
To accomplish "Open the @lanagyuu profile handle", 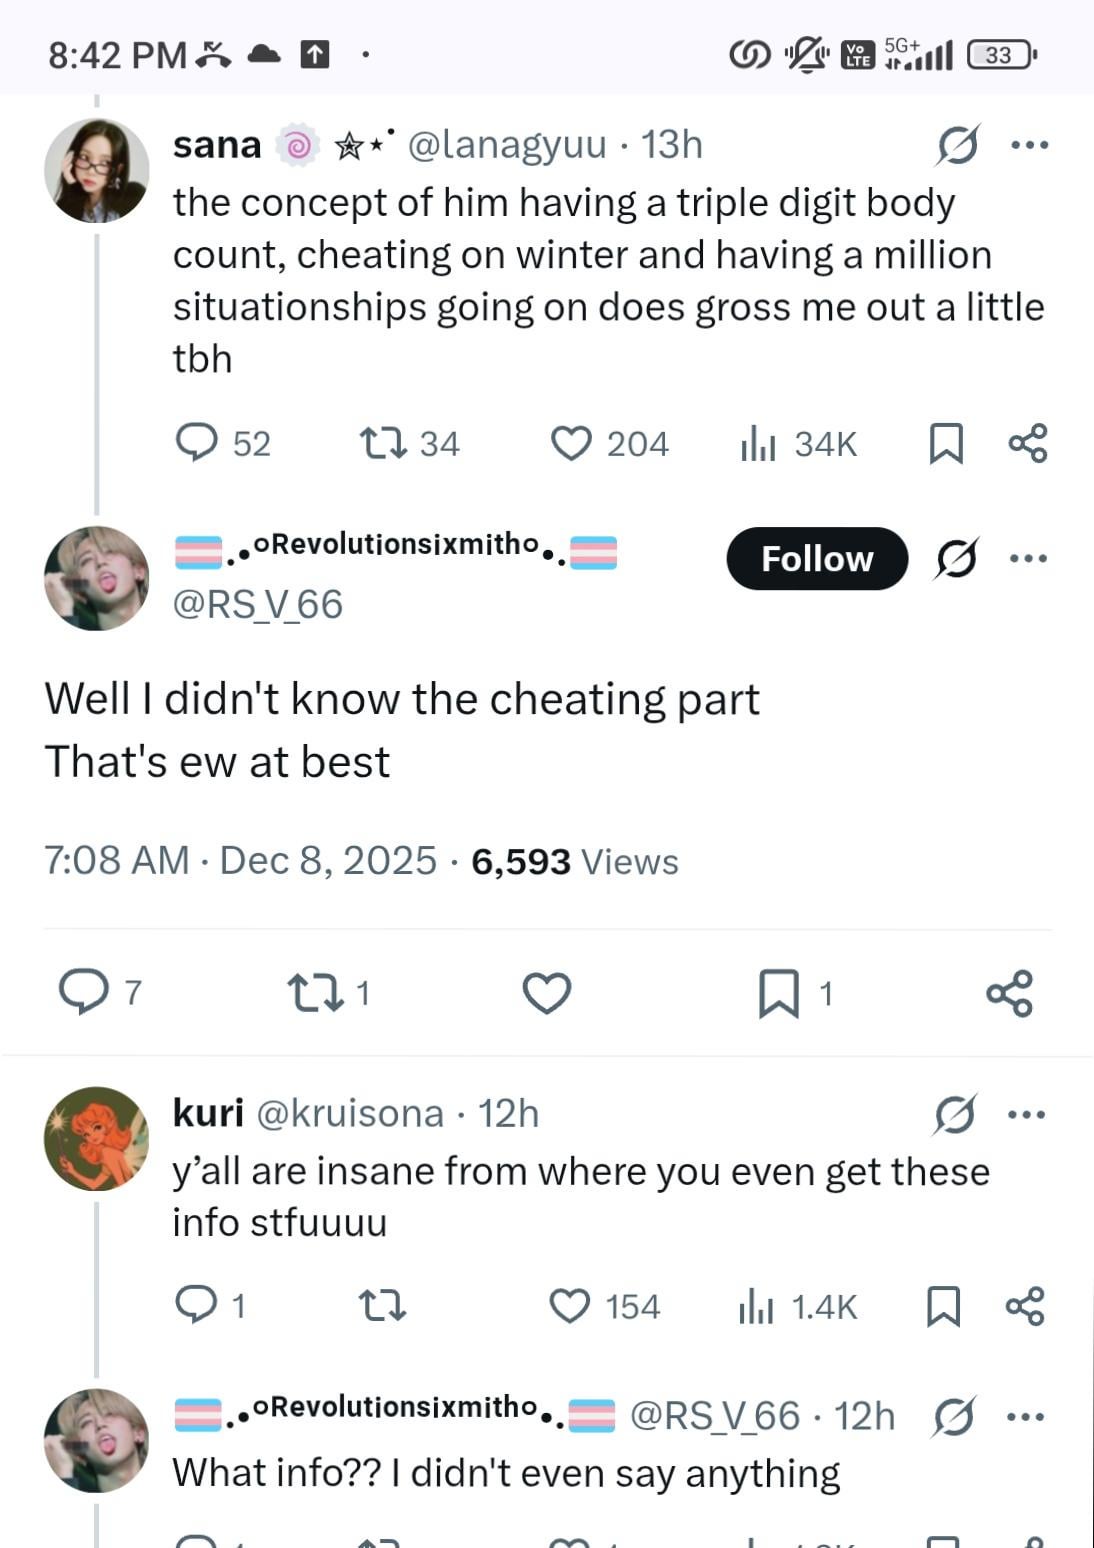I will (506, 145).
